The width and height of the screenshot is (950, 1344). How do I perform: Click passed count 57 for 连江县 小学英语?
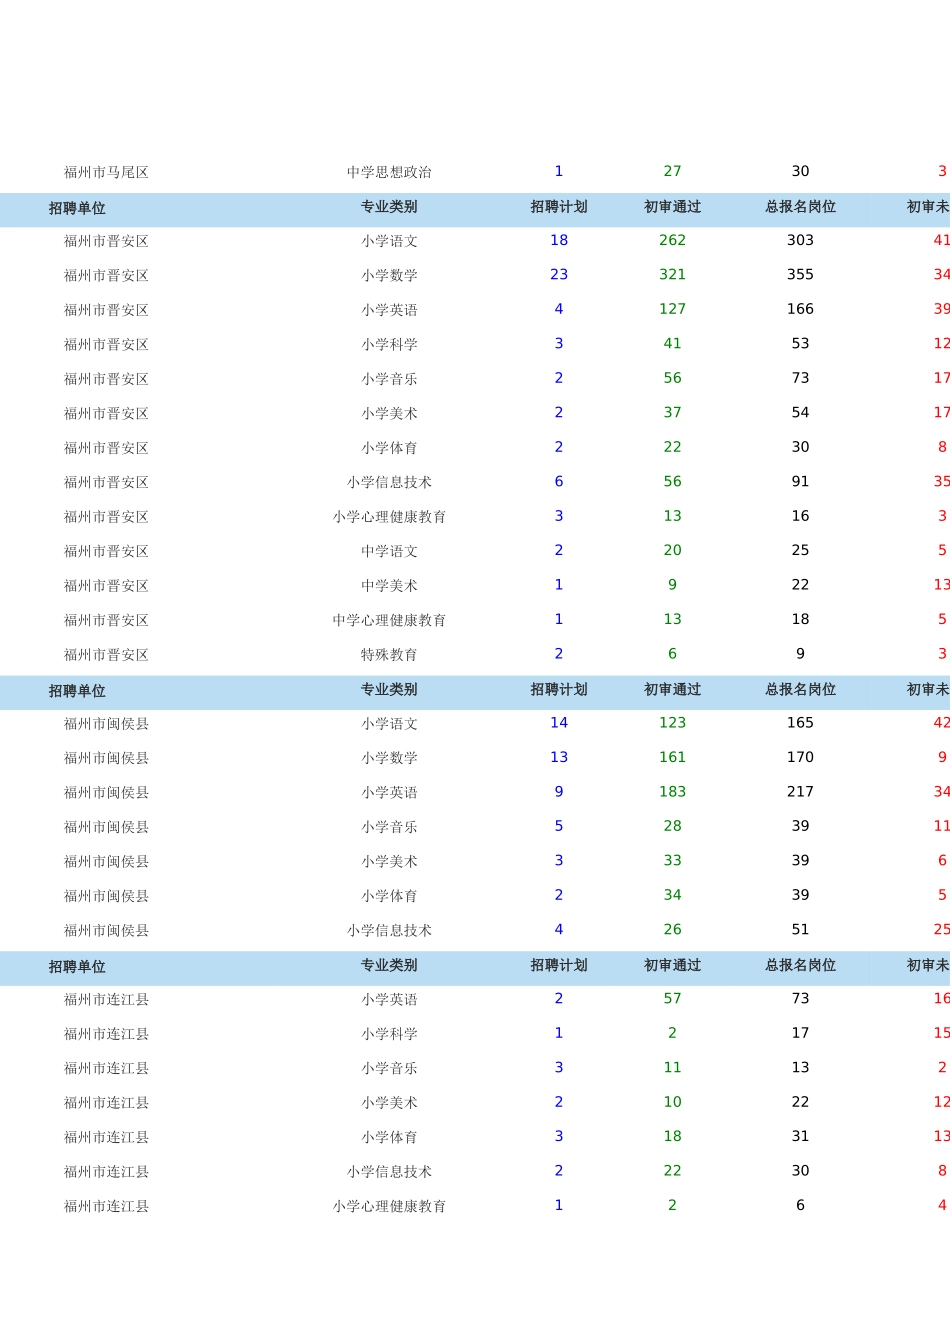pyautogui.click(x=672, y=999)
